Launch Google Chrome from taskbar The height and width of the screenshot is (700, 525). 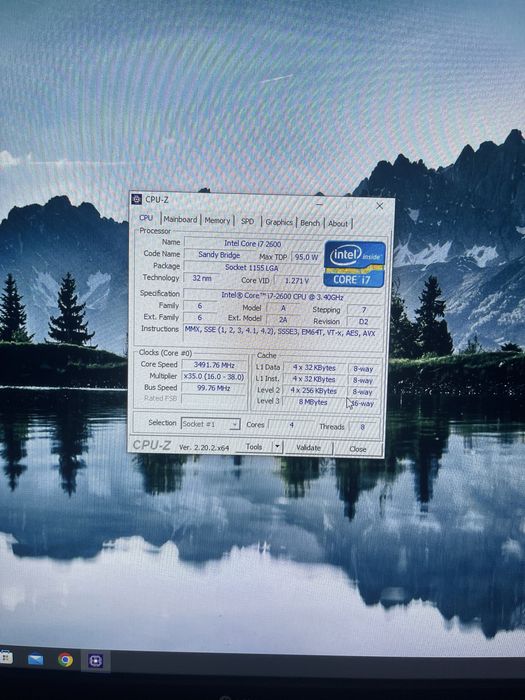65,660
